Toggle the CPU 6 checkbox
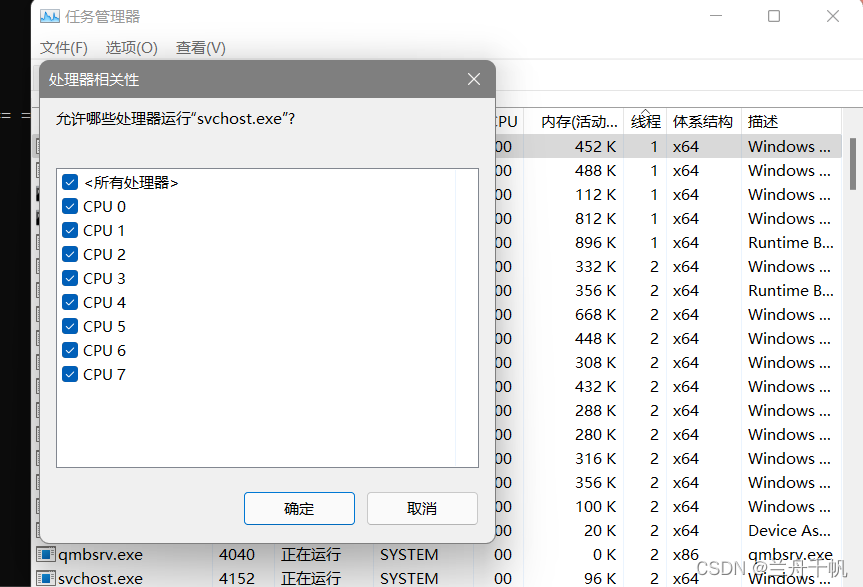The height and width of the screenshot is (587, 863). coord(70,350)
